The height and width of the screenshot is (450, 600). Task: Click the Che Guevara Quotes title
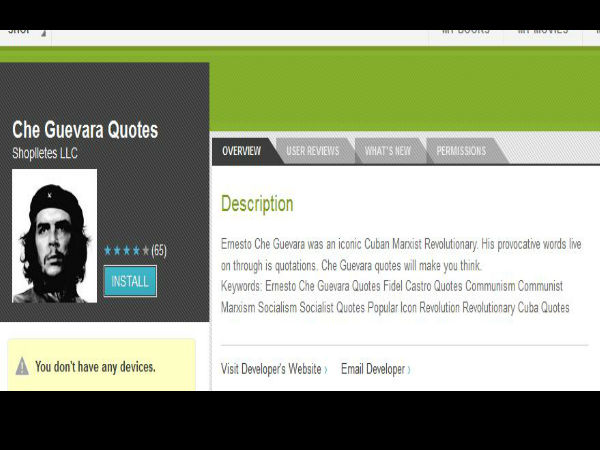85,129
